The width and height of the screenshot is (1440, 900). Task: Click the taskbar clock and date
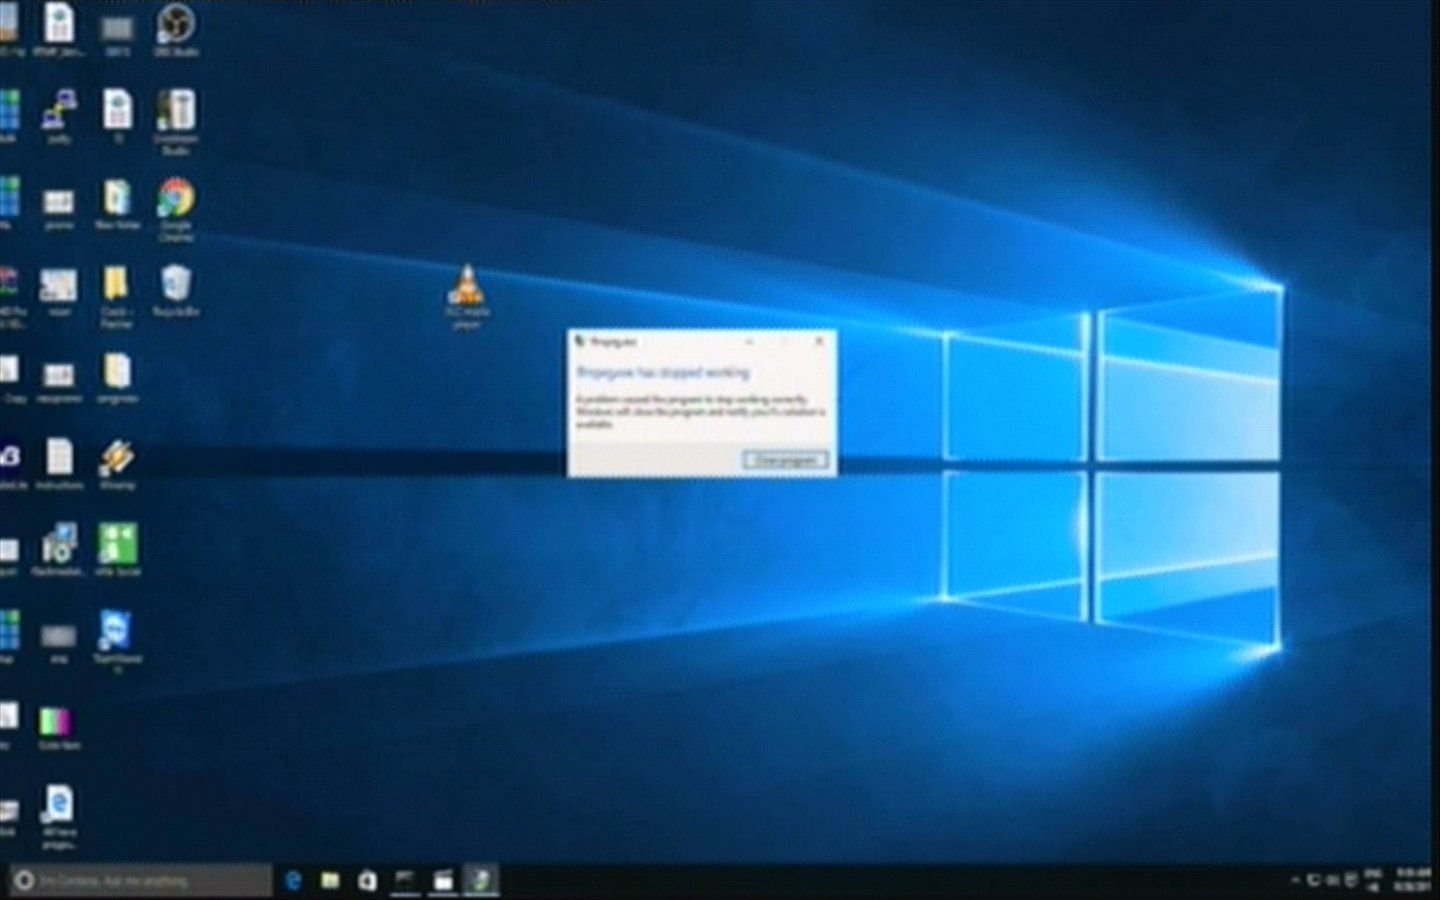[1411, 880]
